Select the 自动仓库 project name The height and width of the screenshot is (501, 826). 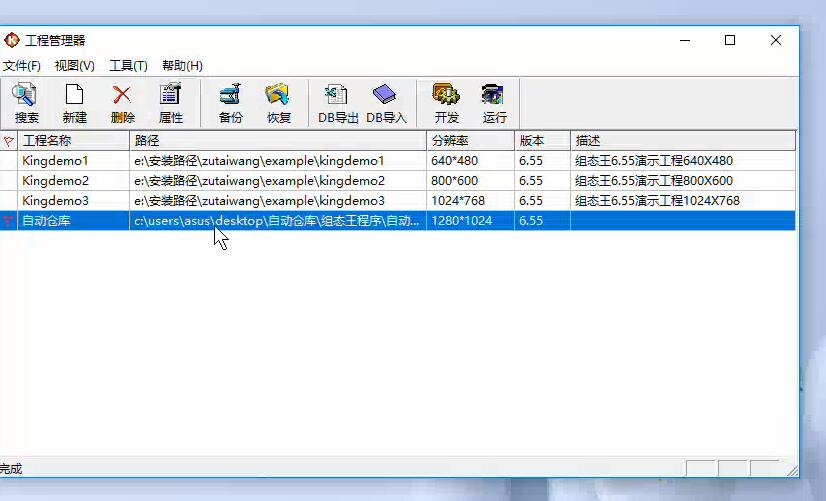(x=46, y=221)
